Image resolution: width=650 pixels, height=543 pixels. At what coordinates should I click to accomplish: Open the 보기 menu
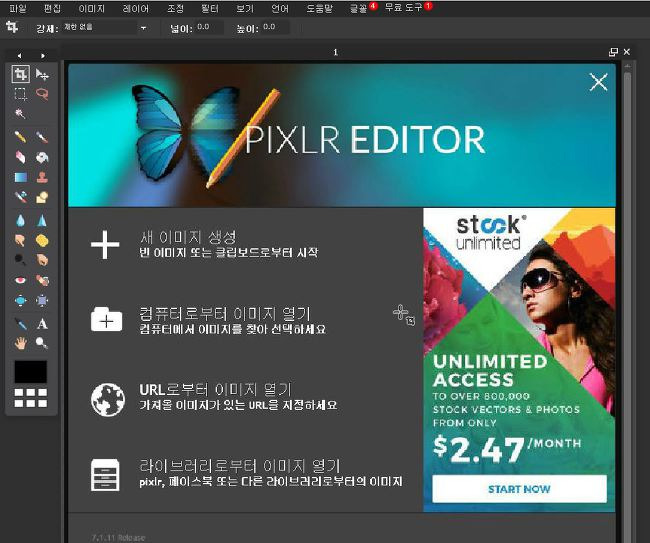point(245,8)
